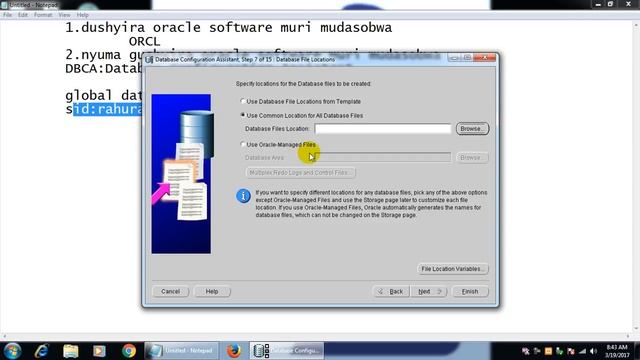Click the volume speaker tray icon
The width and height of the screenshot is (640, 360).
593,351
